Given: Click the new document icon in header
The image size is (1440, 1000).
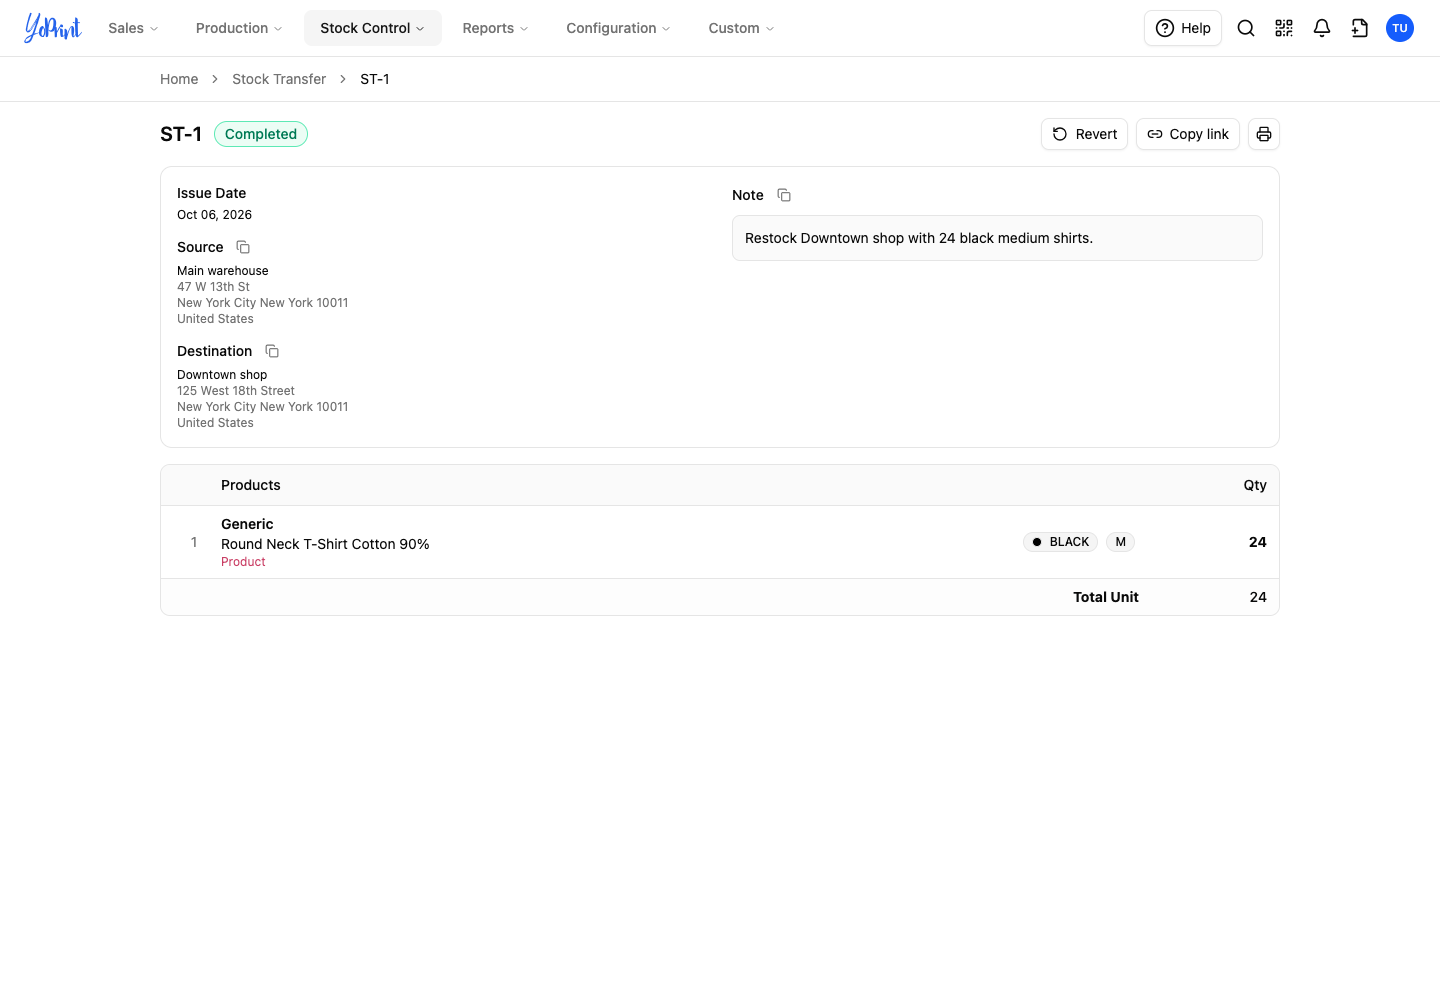Looking at the screenshot, I should pos(1360,28).
